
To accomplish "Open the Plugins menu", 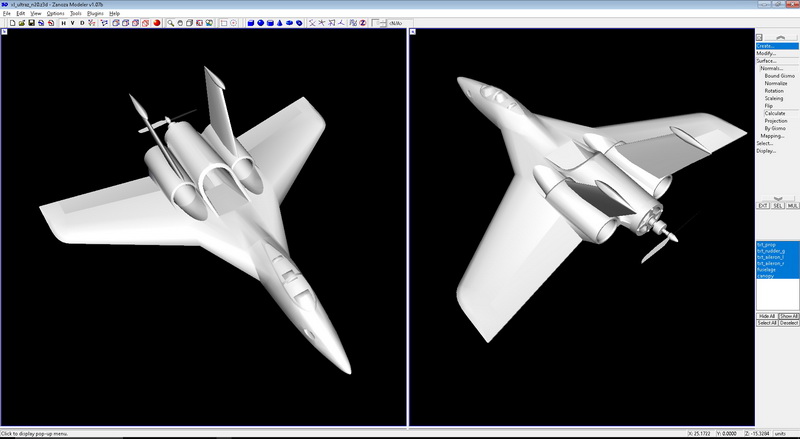I will pos(95,13).
